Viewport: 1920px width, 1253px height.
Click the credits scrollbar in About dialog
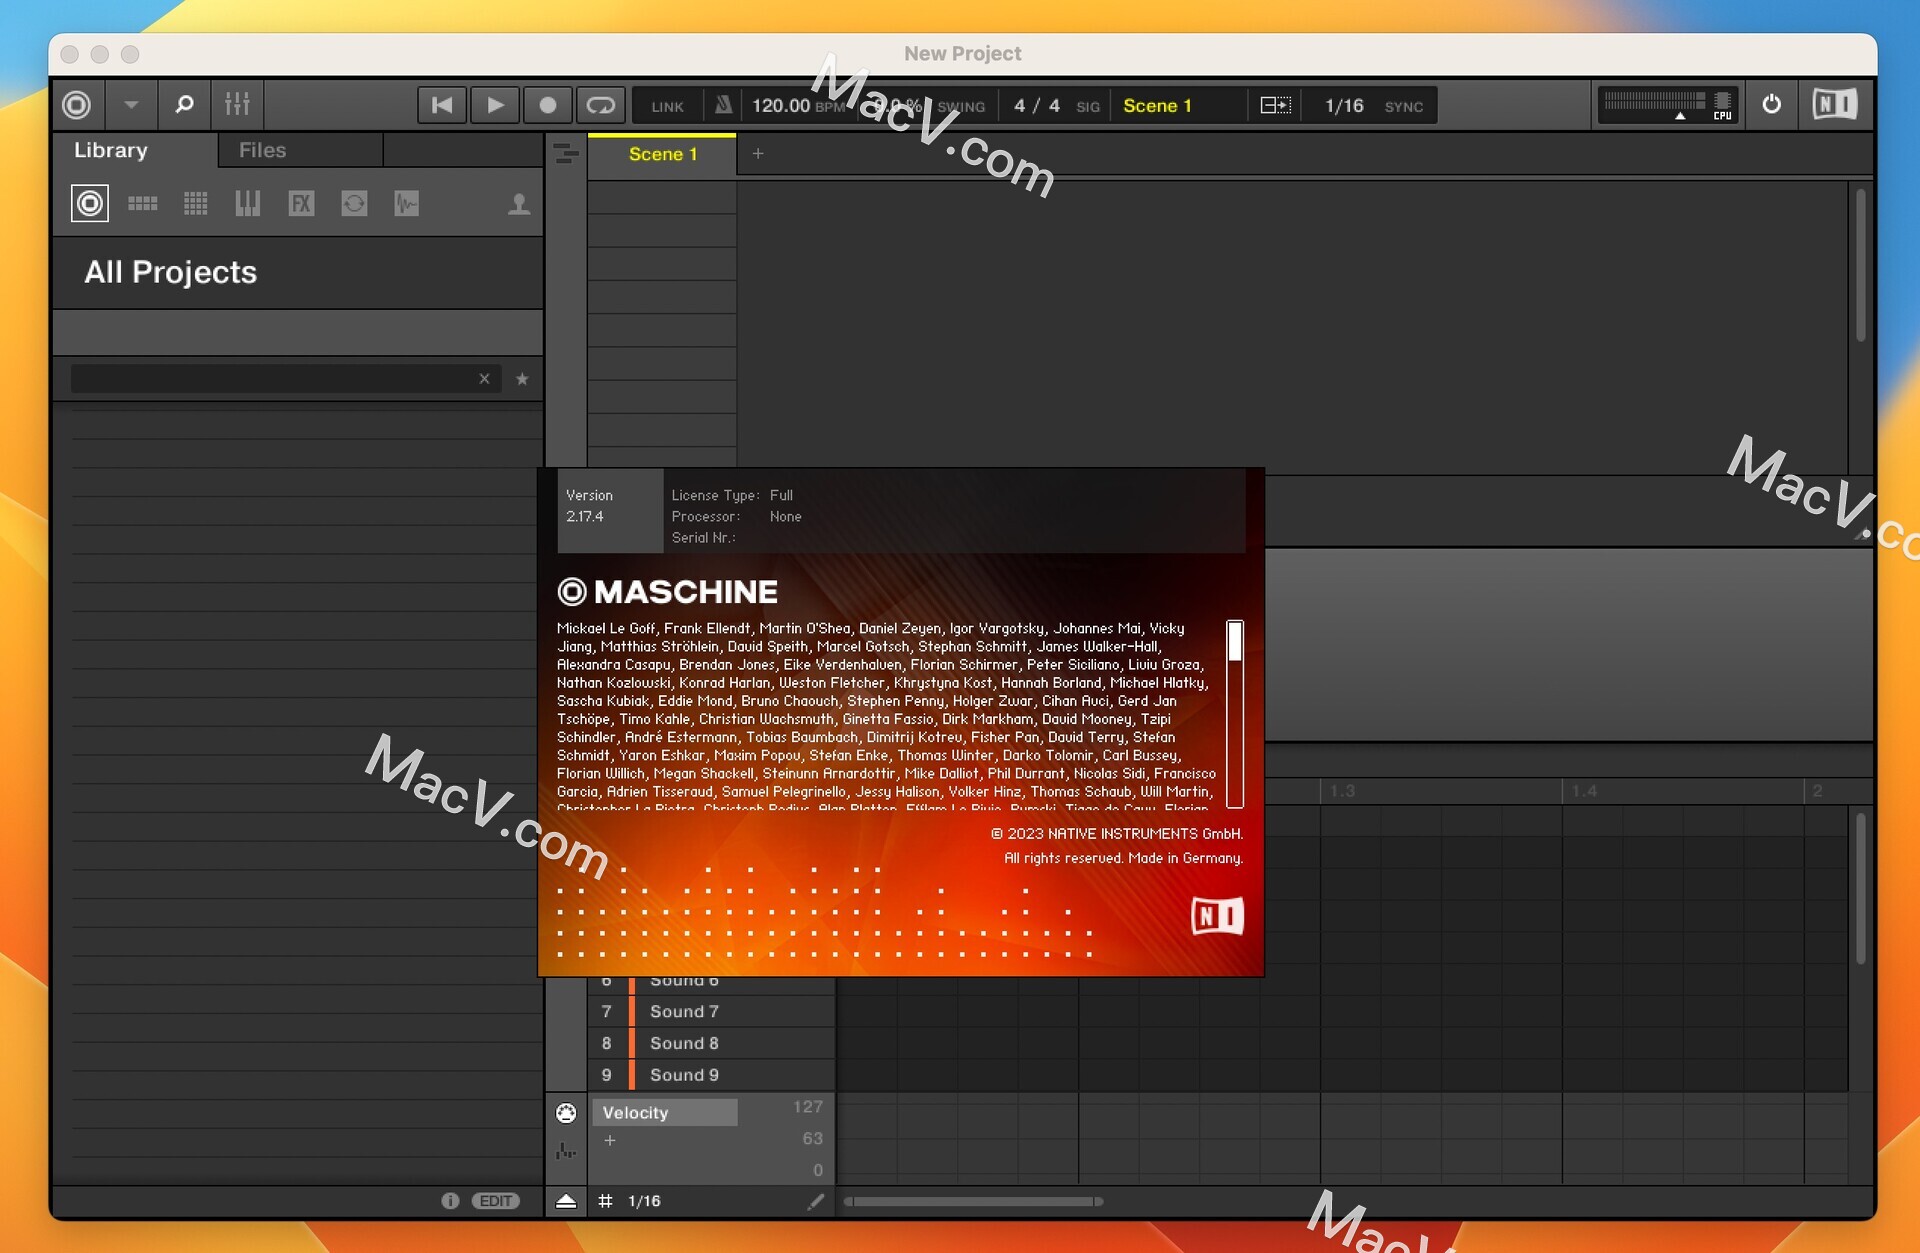coord(1235,713)
